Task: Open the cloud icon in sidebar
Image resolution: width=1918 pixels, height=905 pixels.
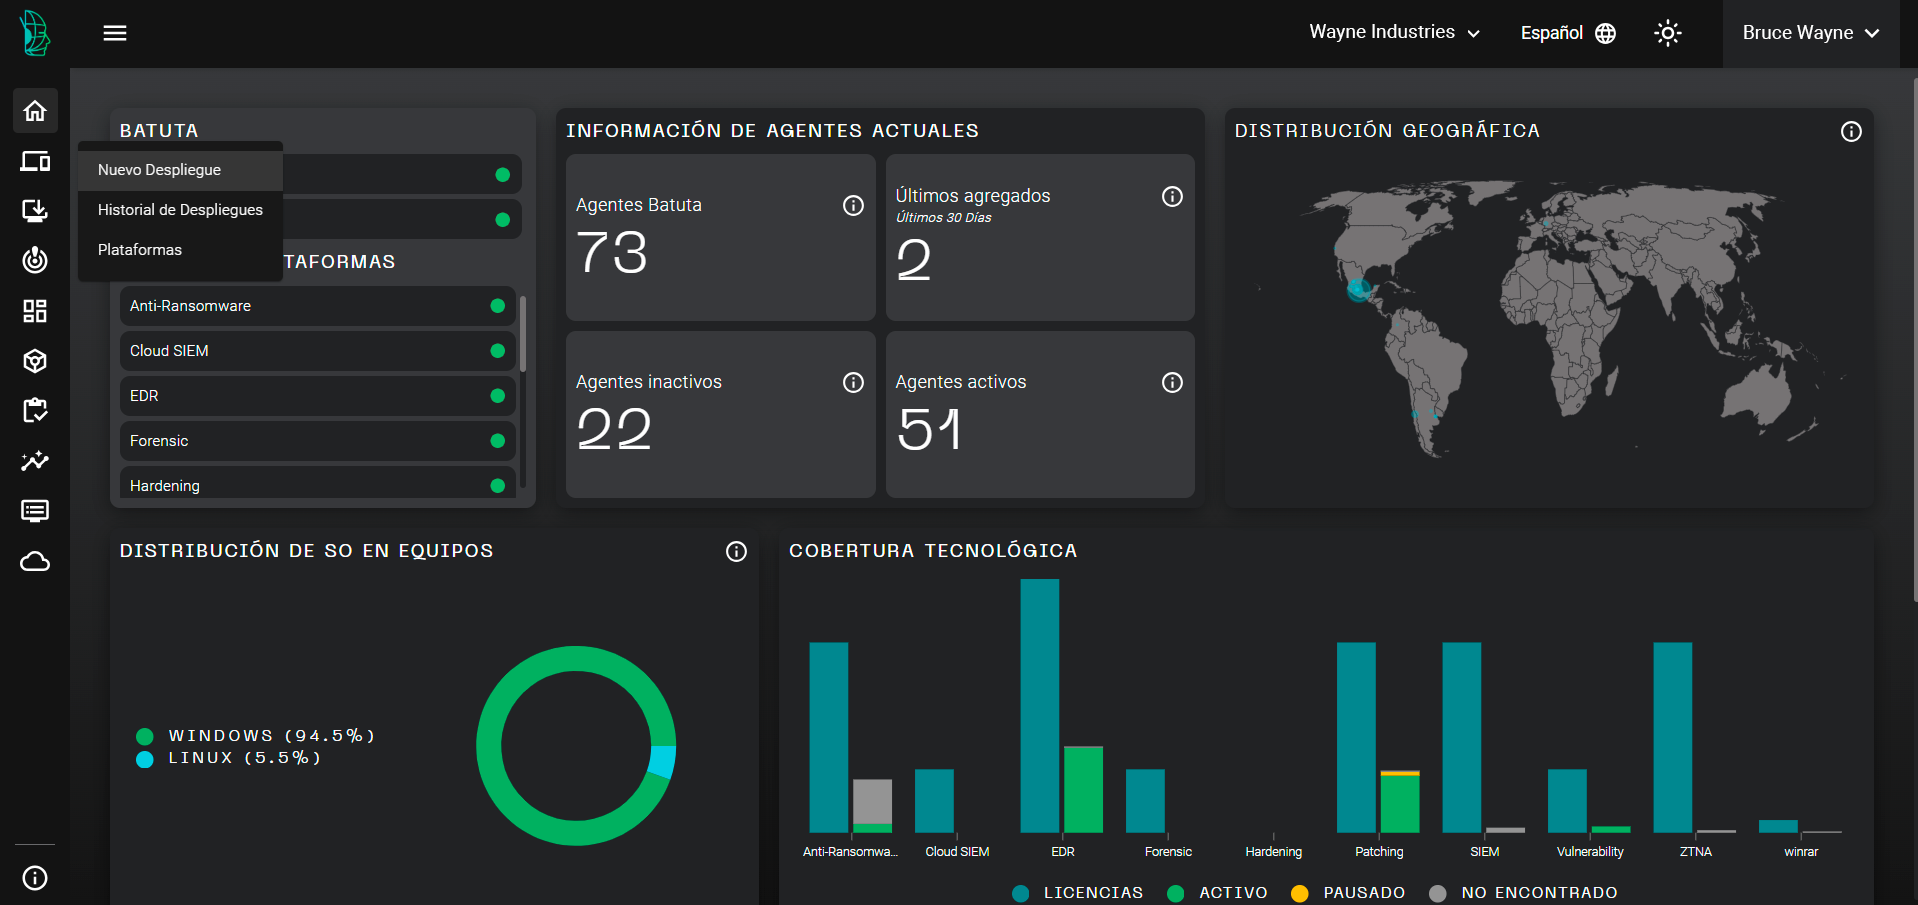Action: 35,561
